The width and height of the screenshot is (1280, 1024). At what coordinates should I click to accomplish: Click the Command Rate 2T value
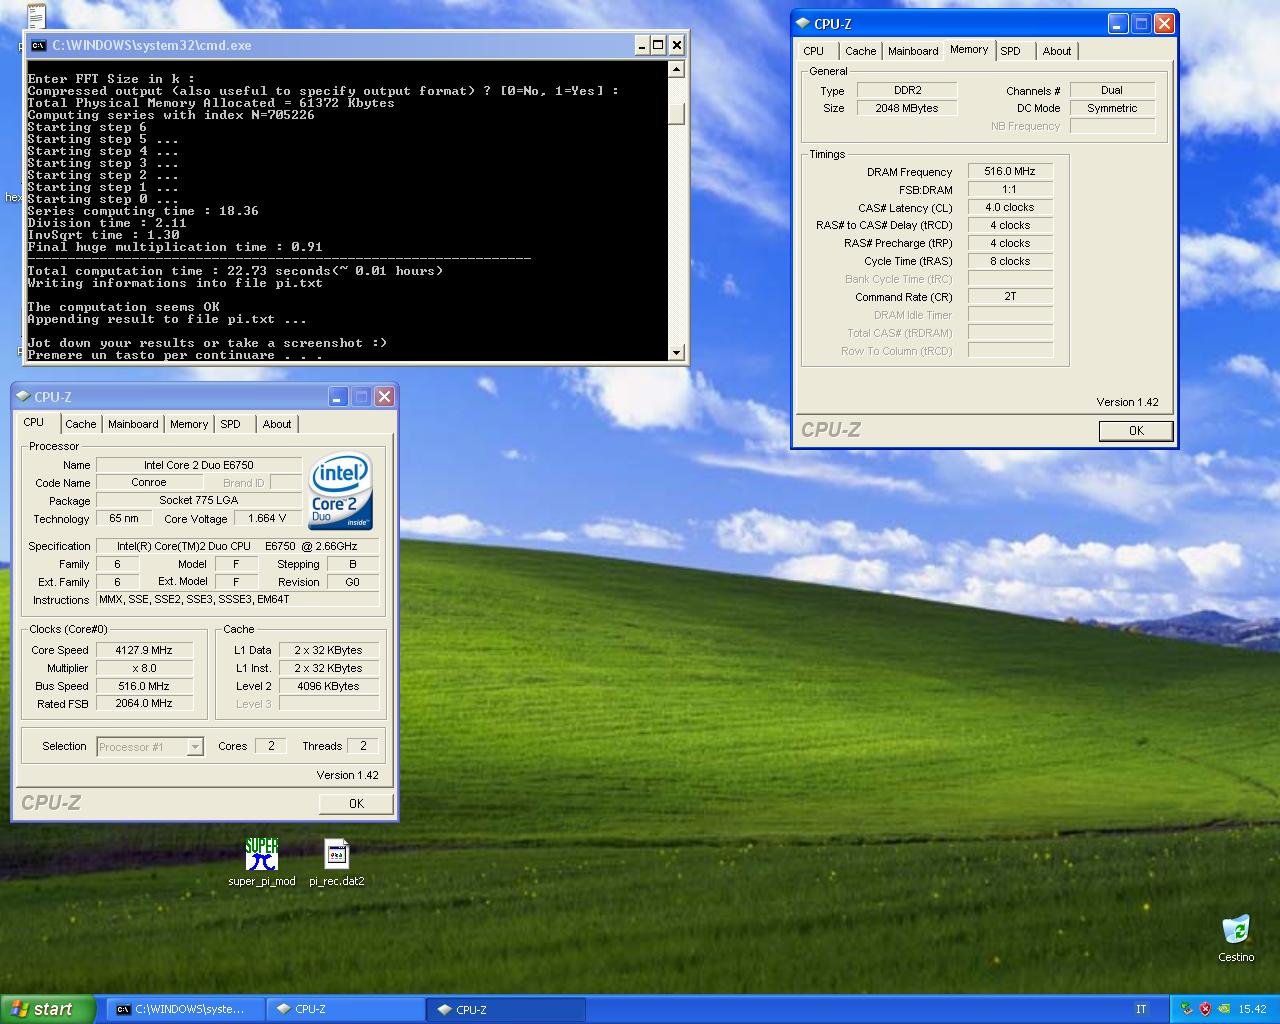(x=1010, y=296)
